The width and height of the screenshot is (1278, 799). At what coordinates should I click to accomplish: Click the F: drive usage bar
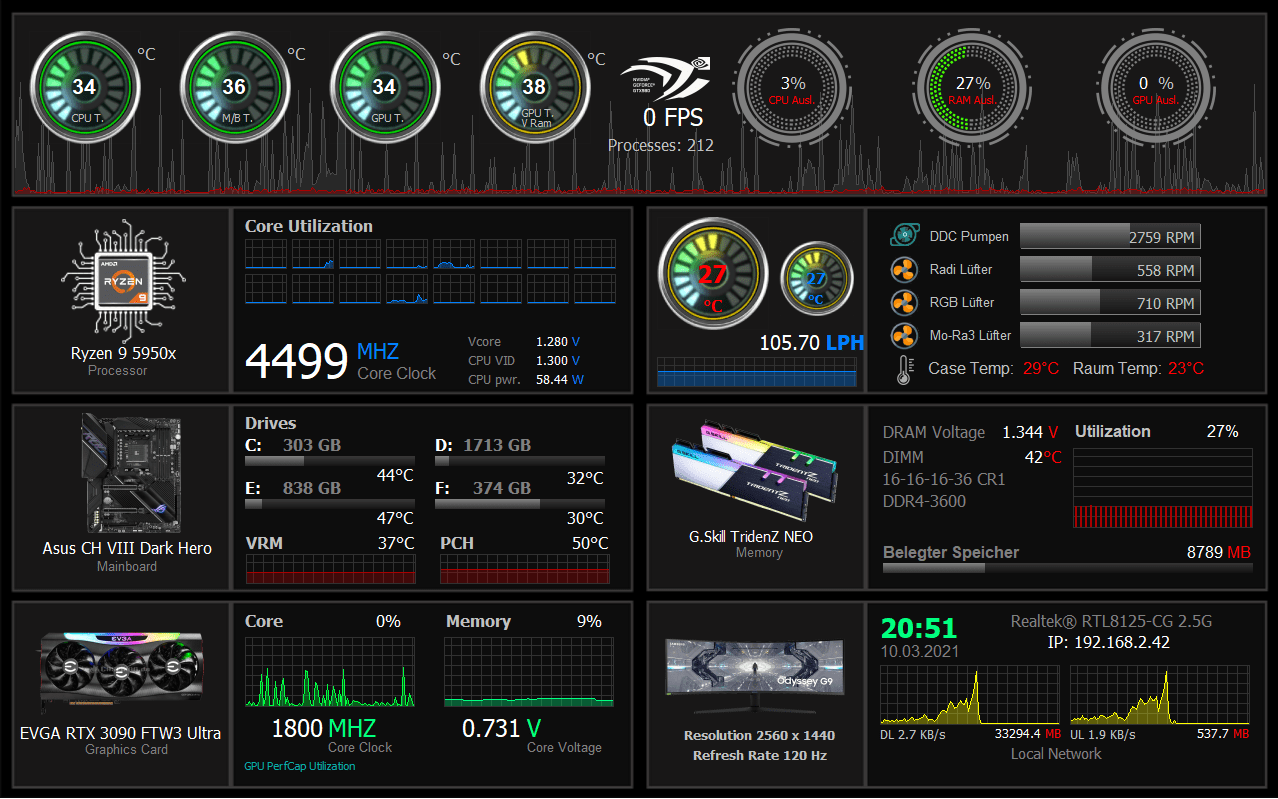[520, 504]
